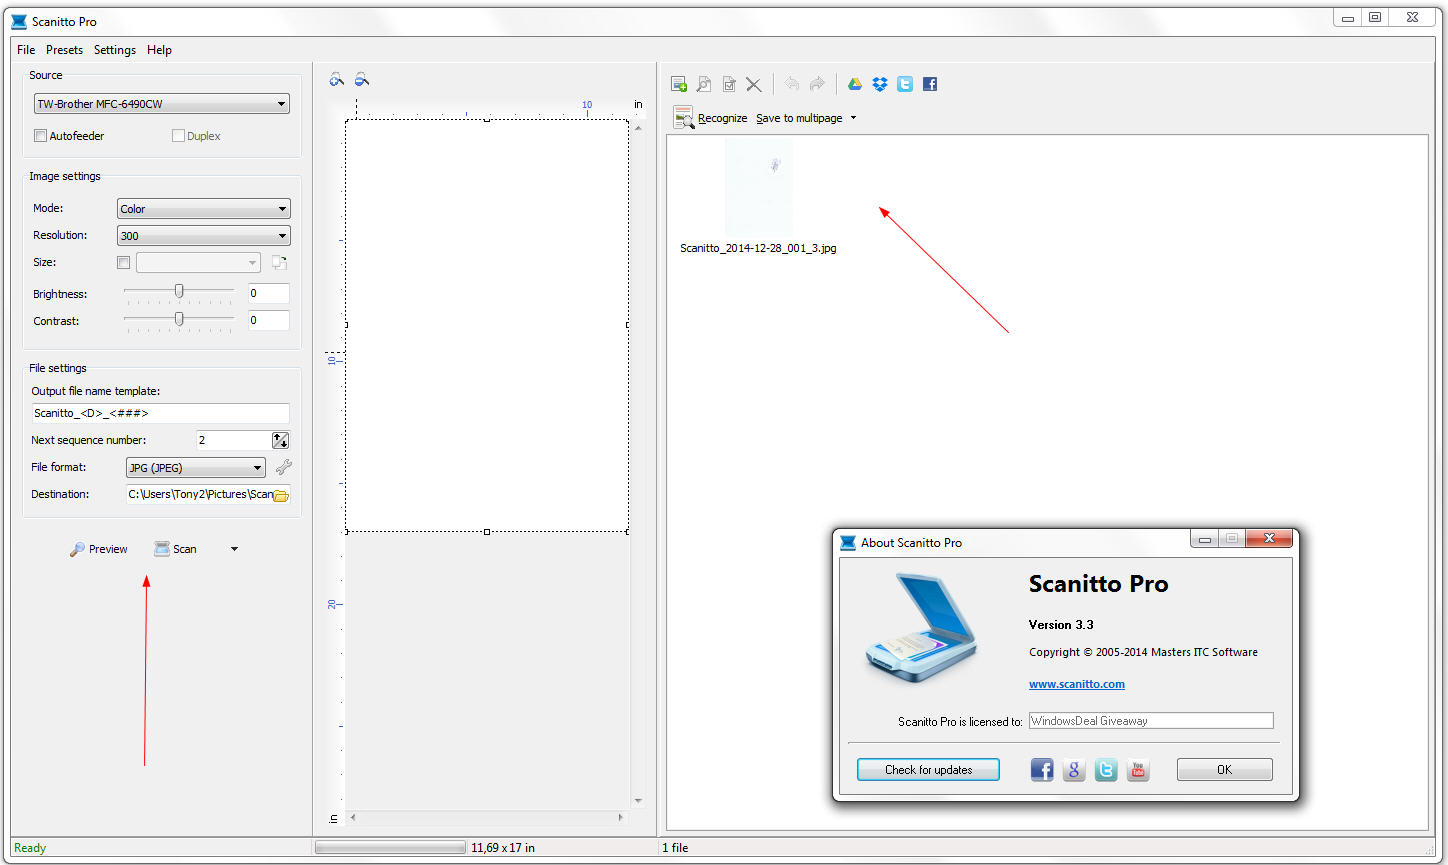
Task: Open the Mode Color dropdown
Action: click(x=203, y=209)
